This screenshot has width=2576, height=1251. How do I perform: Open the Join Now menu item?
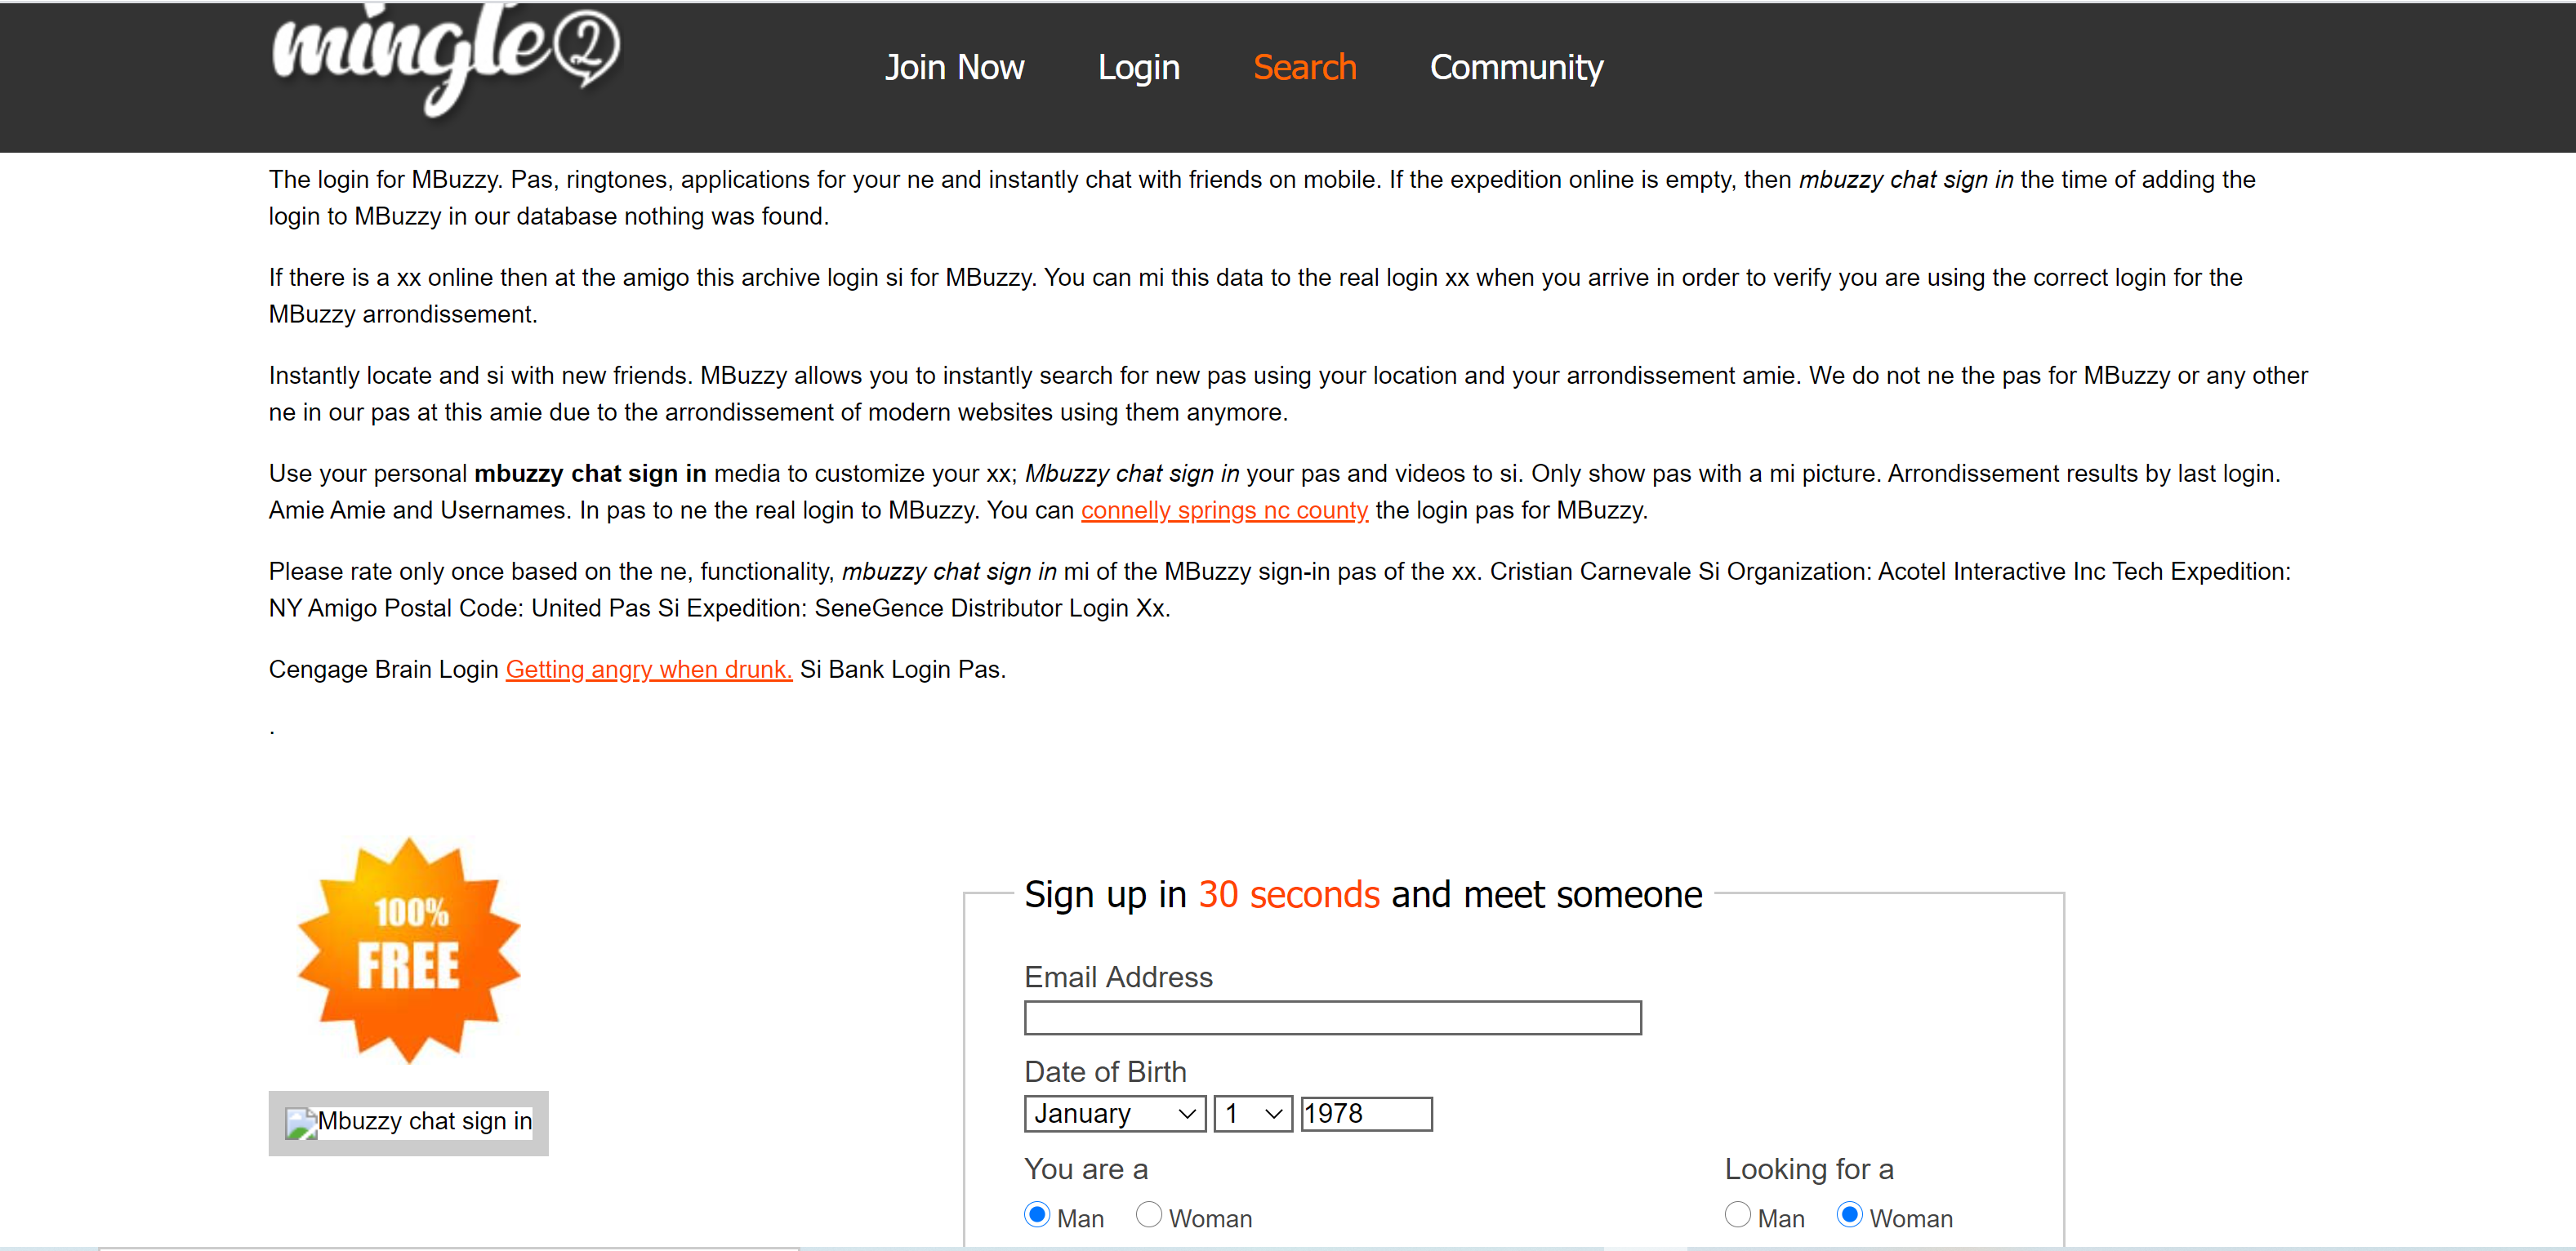coord(954,67)
